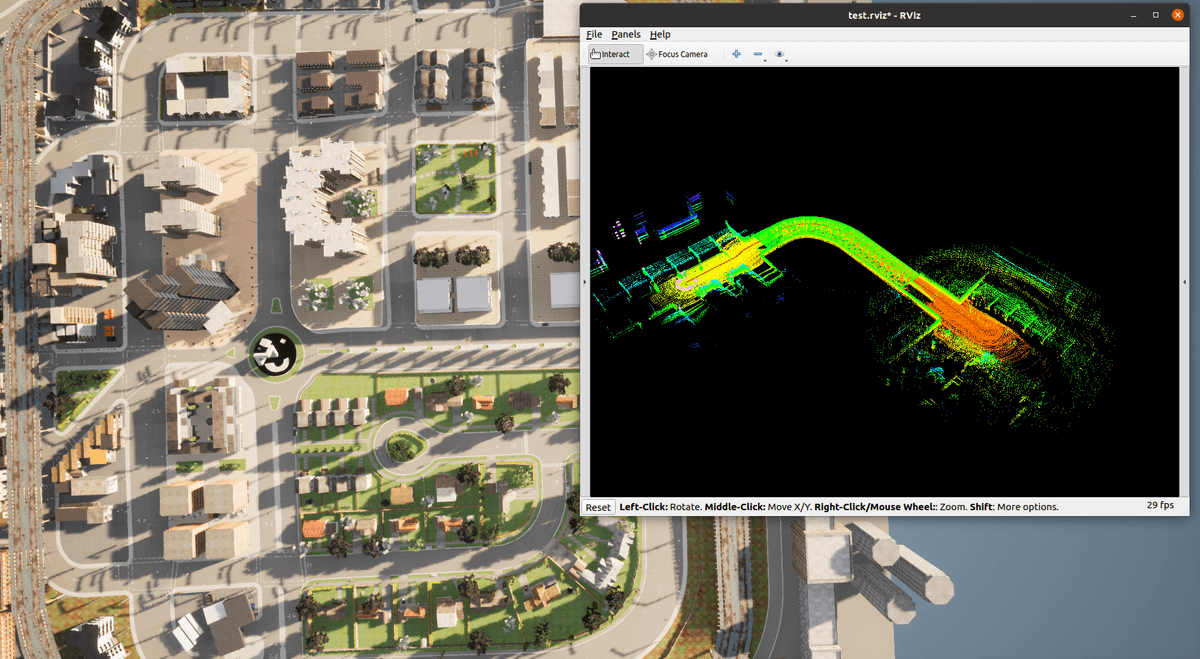
Task: Click the blue minus remove-tool icon
Action: tap(758, 54)
